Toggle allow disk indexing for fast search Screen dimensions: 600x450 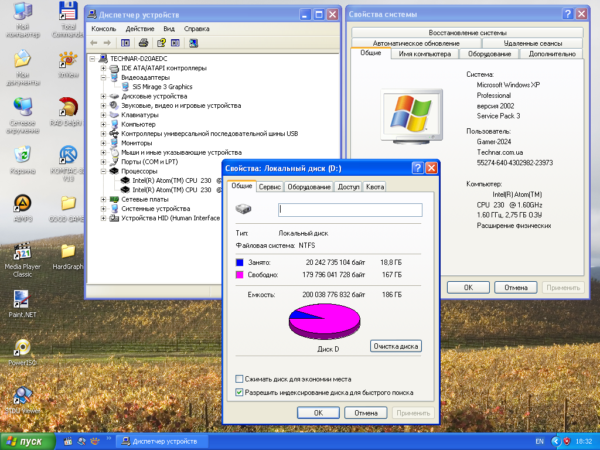click(239, 392)
